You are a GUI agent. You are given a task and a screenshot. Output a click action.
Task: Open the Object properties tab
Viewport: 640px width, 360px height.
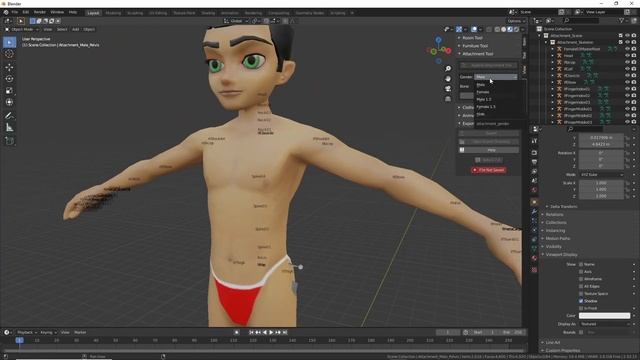534,202
